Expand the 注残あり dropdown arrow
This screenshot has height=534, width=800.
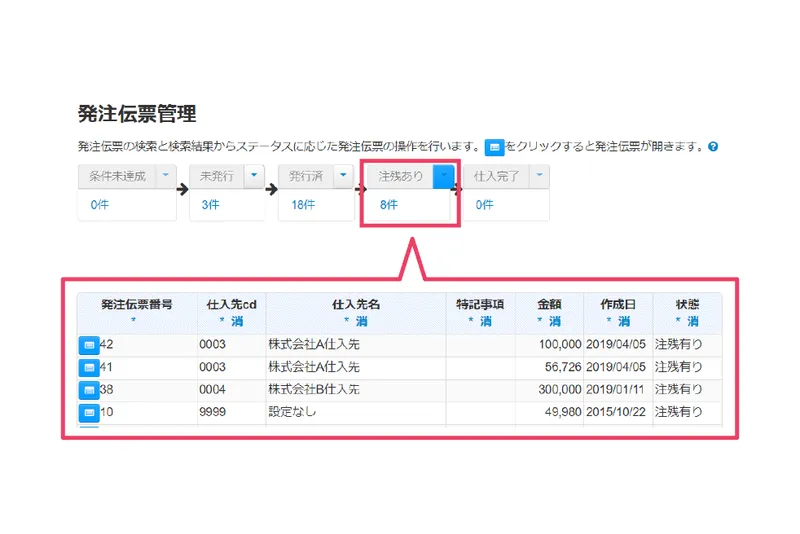pos(443,176)
